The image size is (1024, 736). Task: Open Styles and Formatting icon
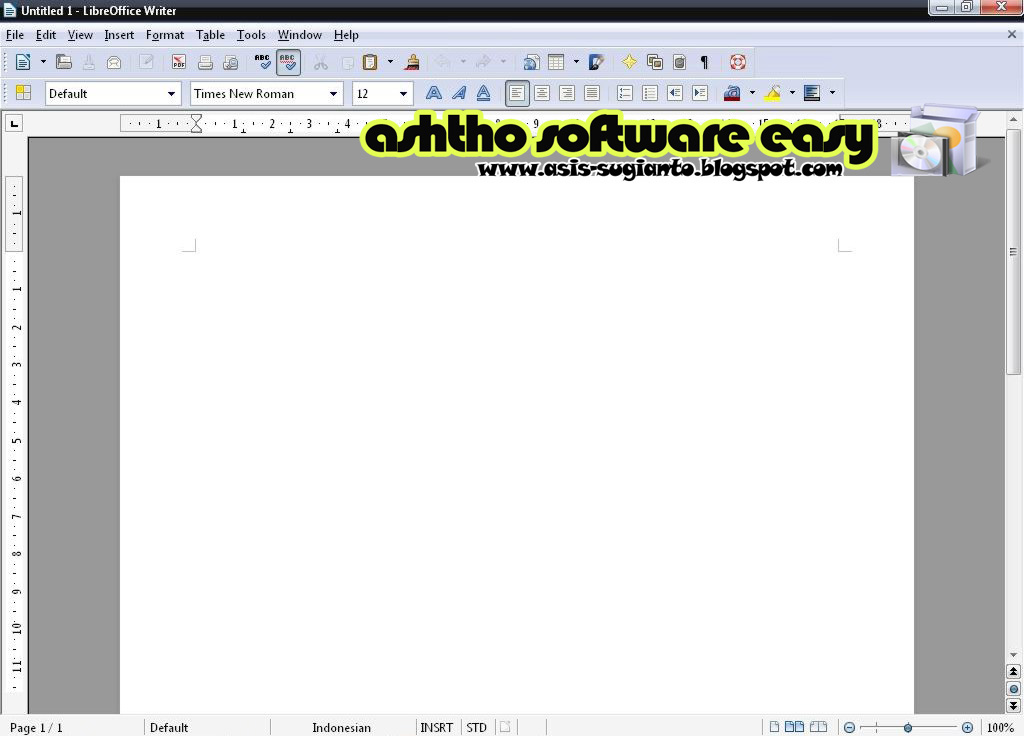[24, 93]
